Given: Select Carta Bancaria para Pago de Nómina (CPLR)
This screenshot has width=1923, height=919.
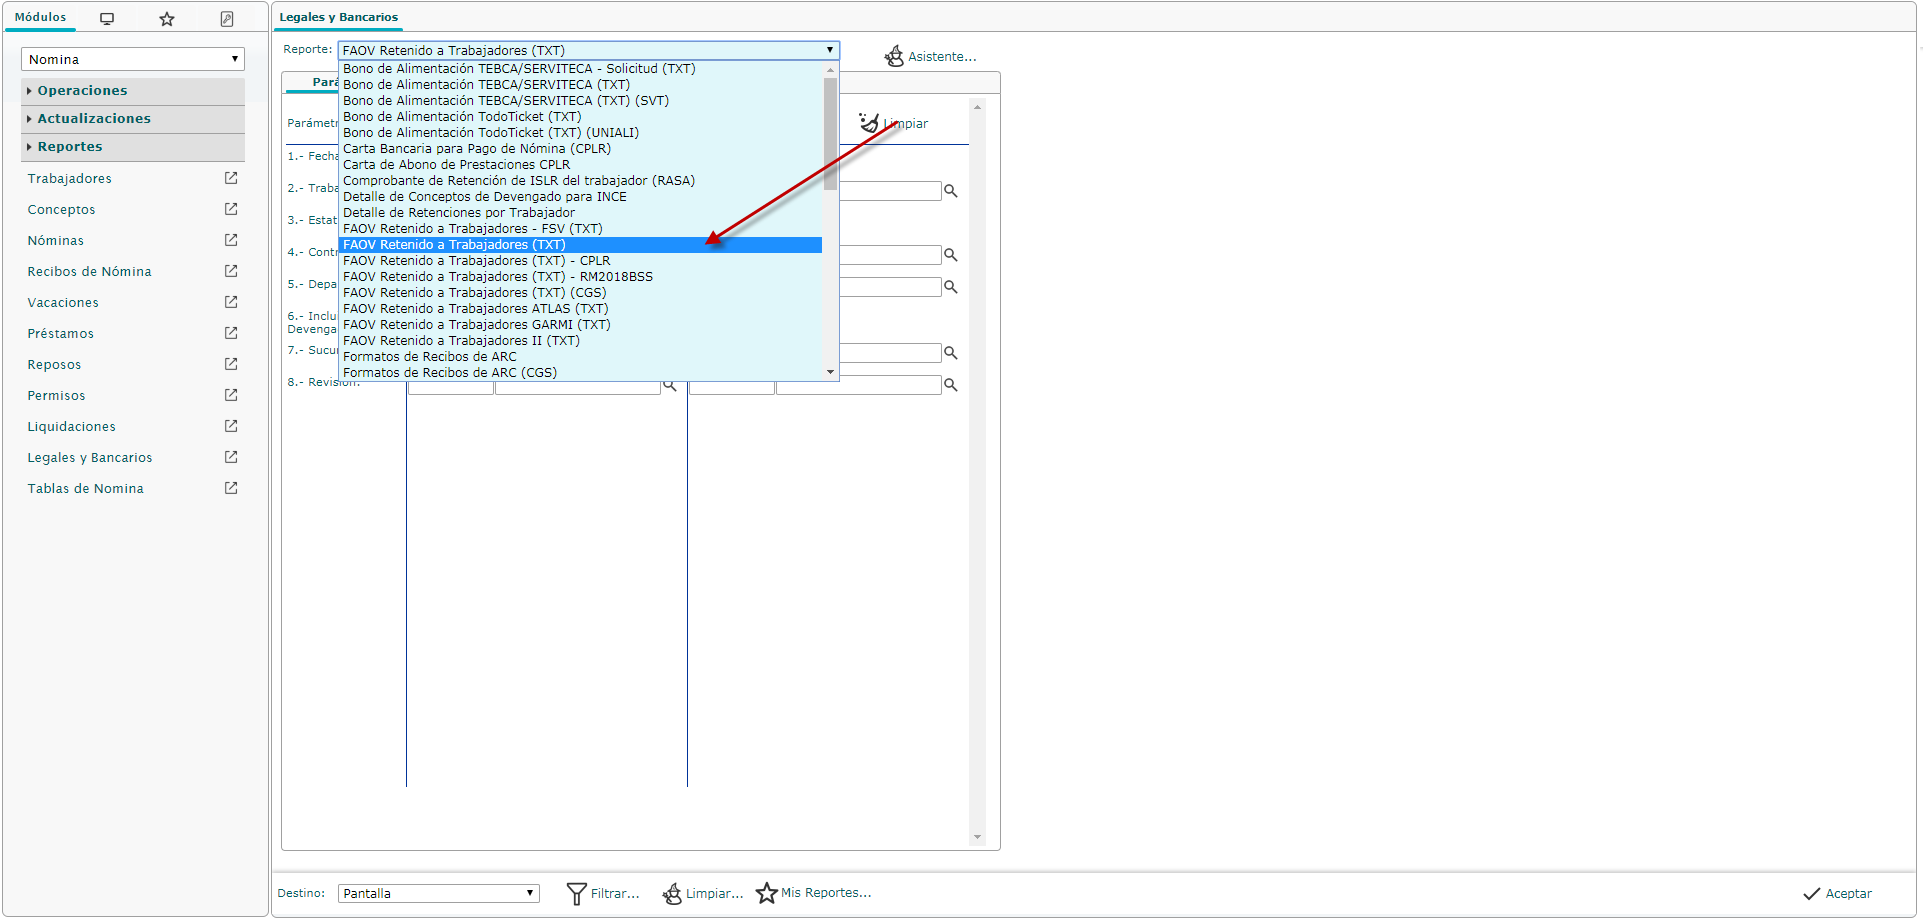Looking at the screenshot, I should 581,149.
